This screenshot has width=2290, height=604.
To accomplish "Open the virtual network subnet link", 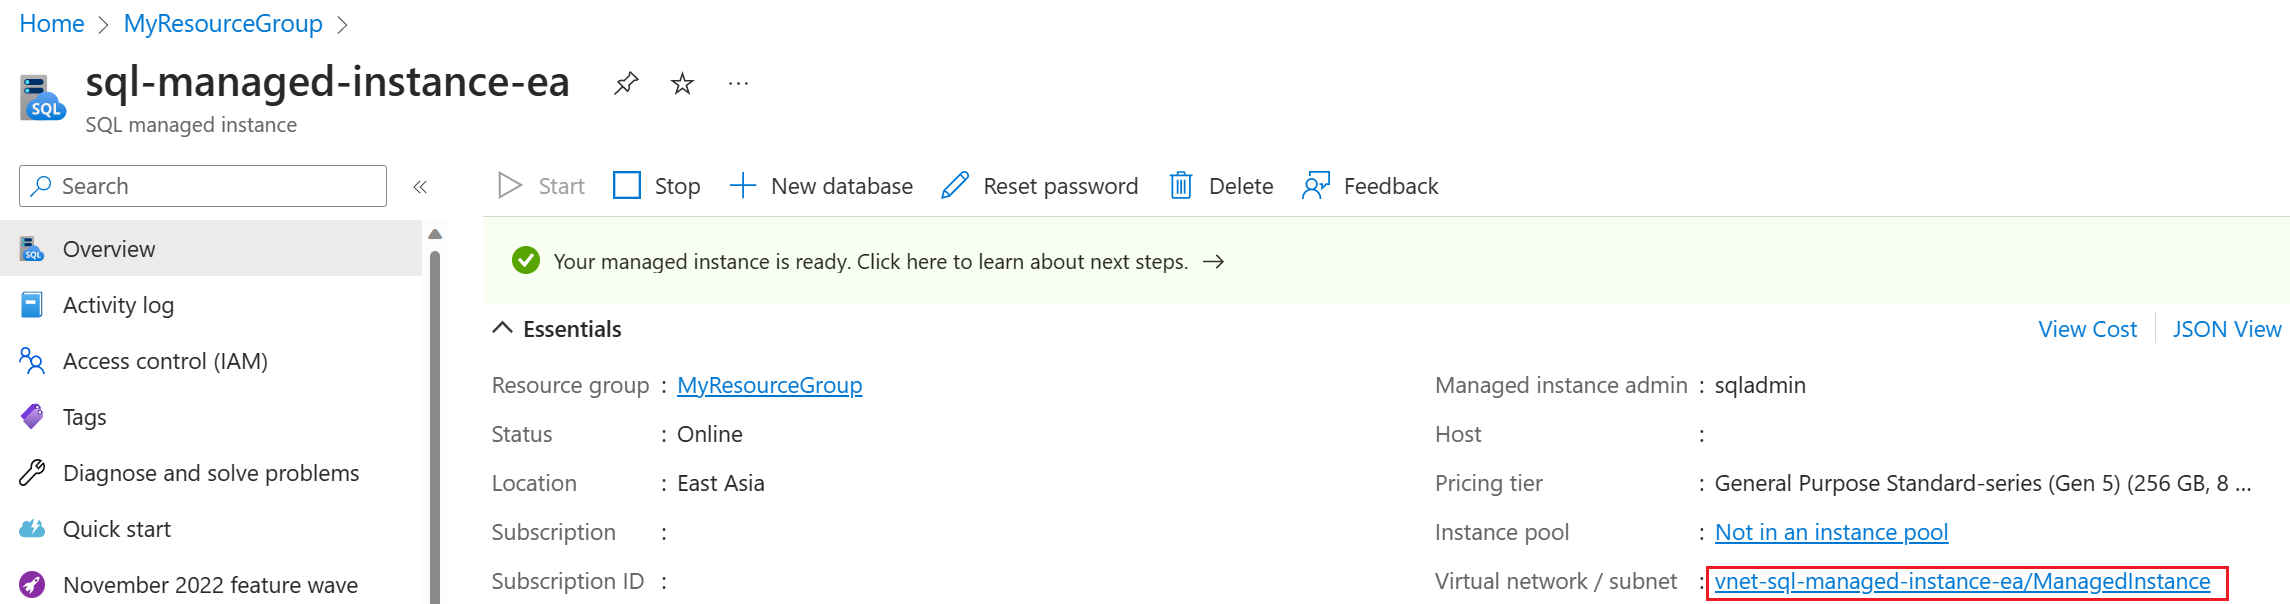I will [x=1962, y=582].
